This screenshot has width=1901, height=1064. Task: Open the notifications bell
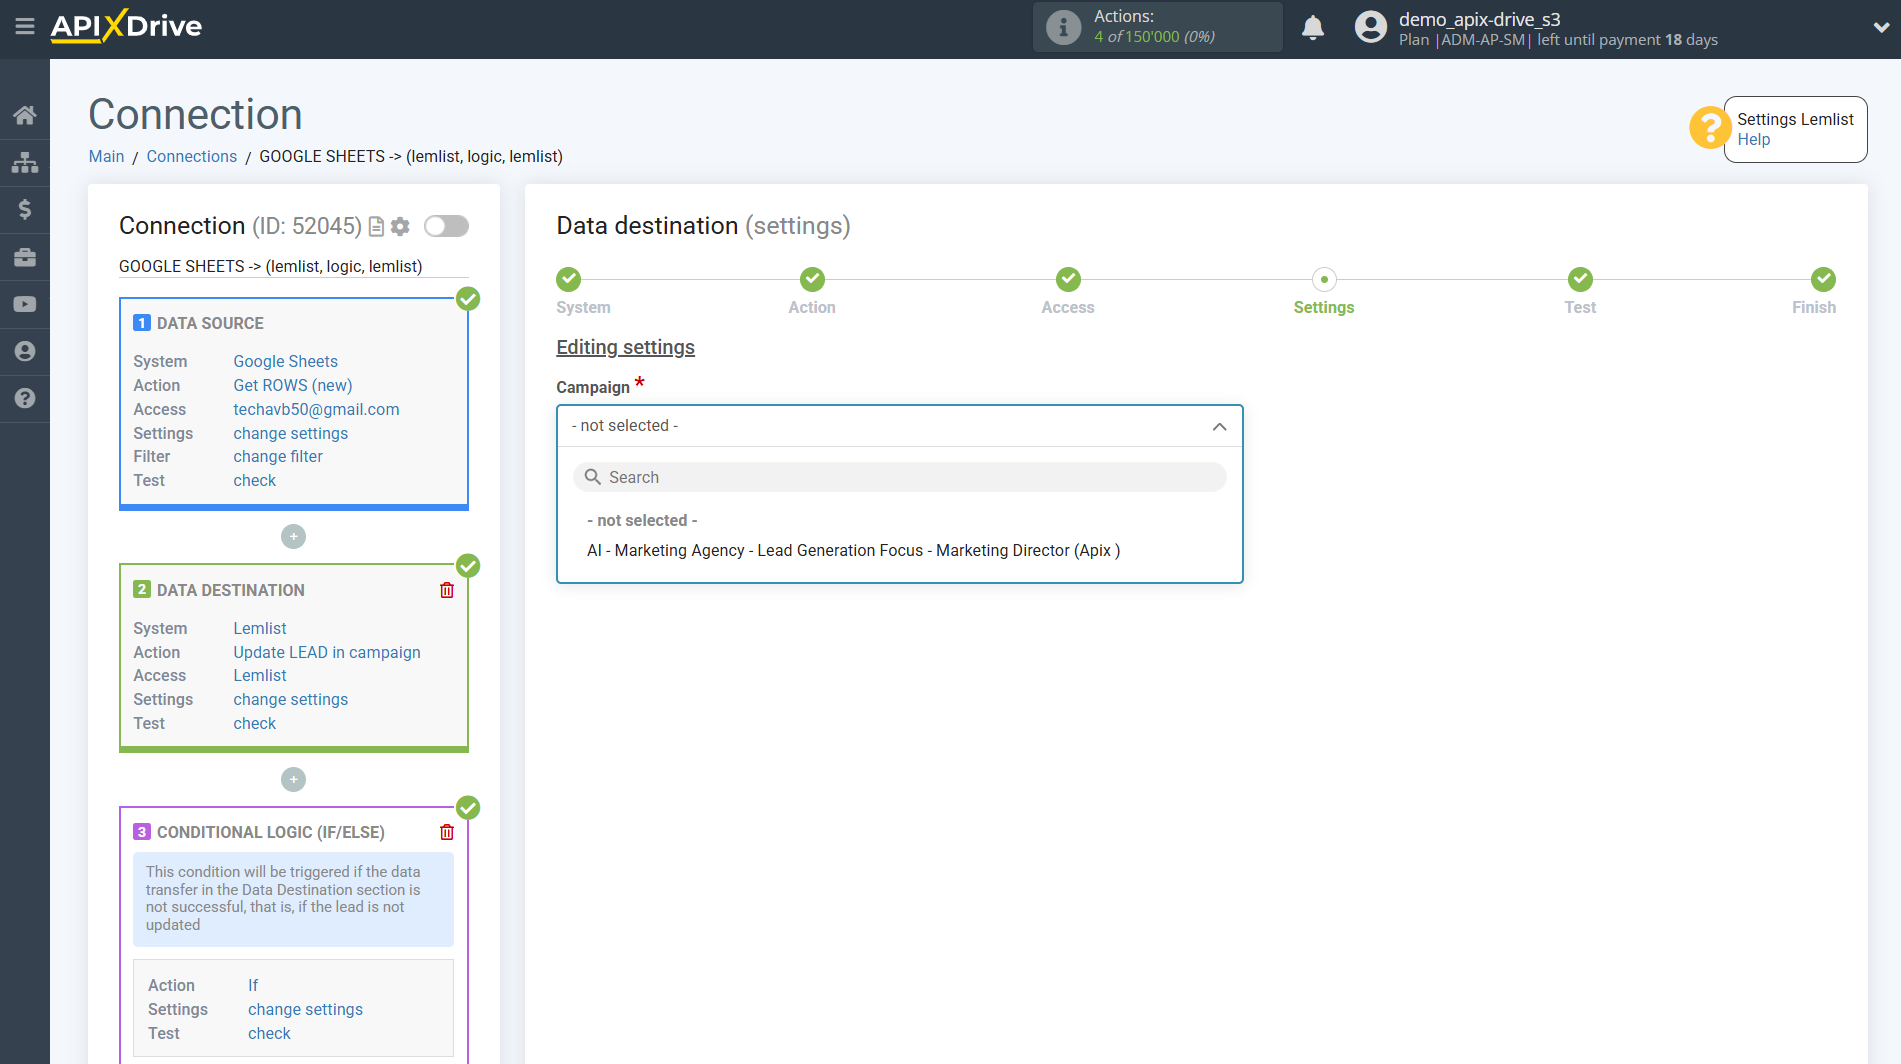(1313, 27)
